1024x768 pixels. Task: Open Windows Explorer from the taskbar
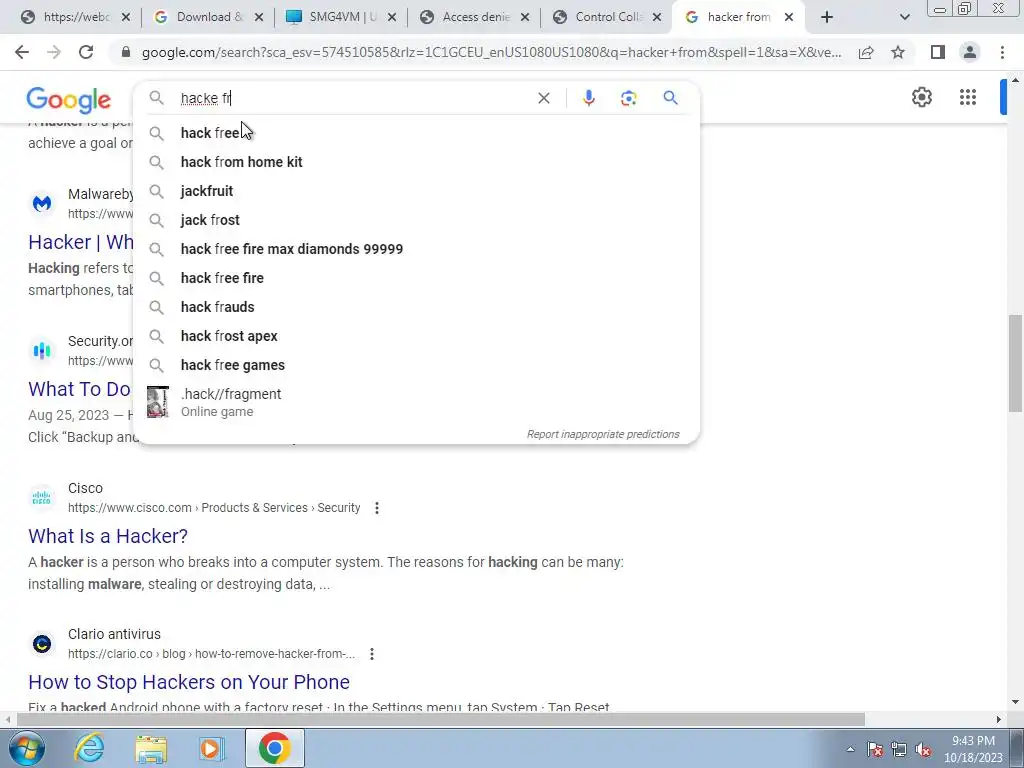point(151,748)
